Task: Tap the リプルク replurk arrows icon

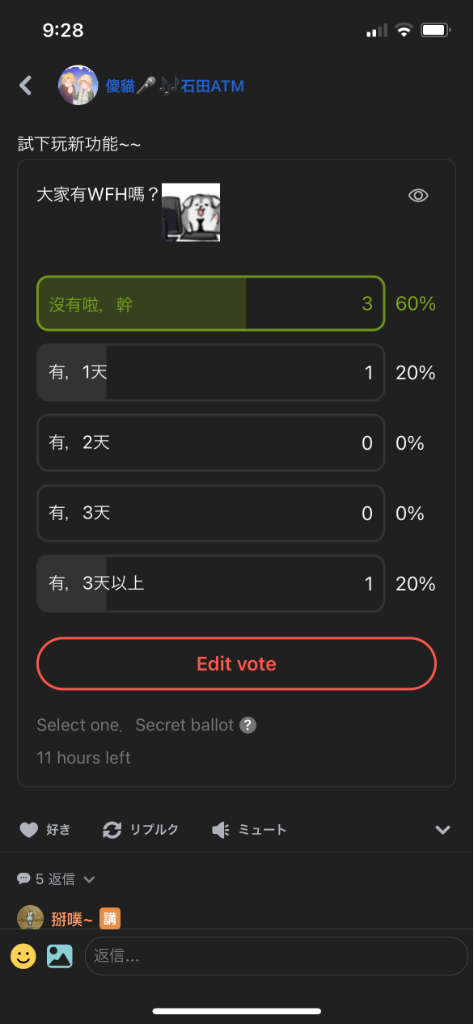Action: click(112, 830)
